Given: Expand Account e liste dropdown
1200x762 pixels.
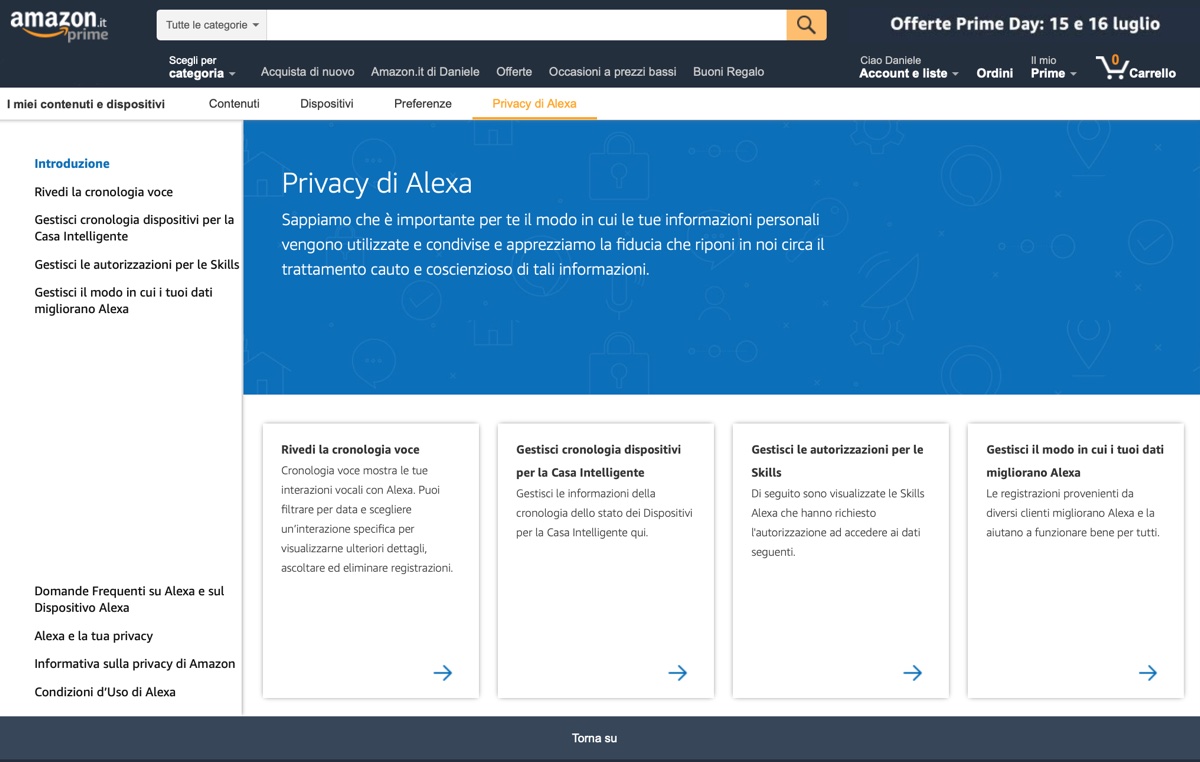Looking at the screenshot, I should (x=908, y=68).
